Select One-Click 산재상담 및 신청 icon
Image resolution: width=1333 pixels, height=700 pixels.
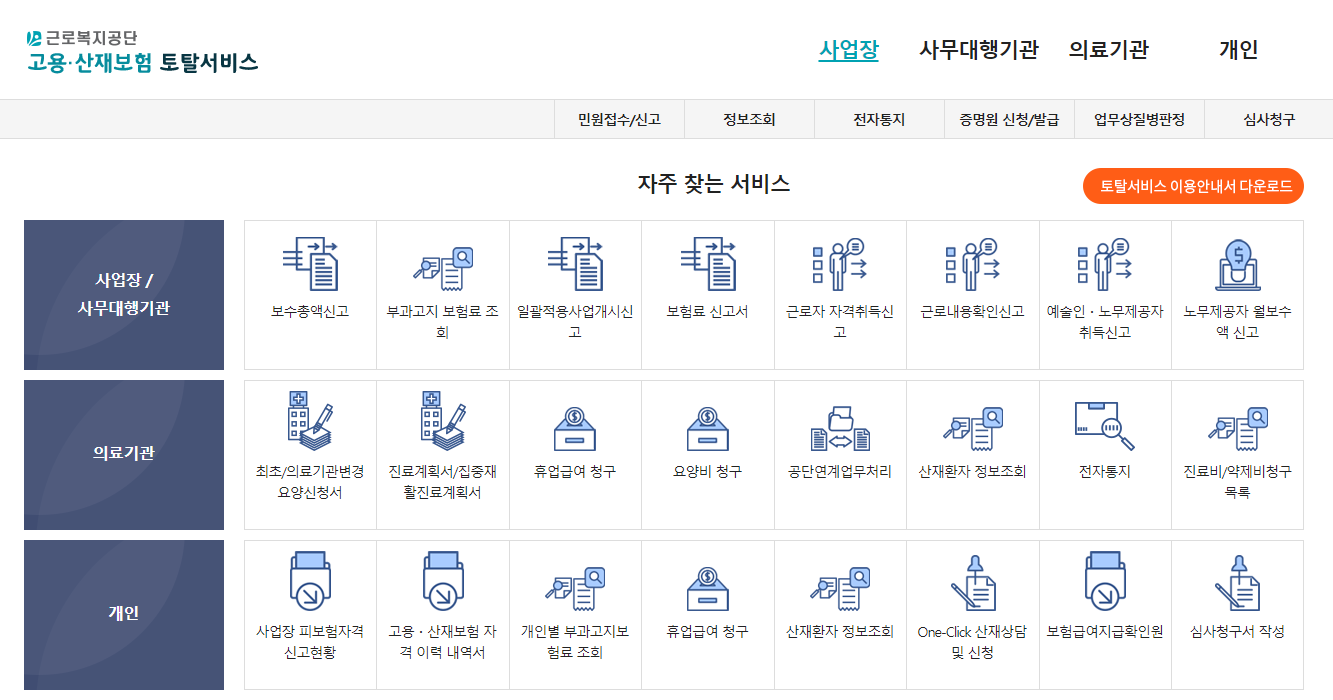(x=973, y=583)
